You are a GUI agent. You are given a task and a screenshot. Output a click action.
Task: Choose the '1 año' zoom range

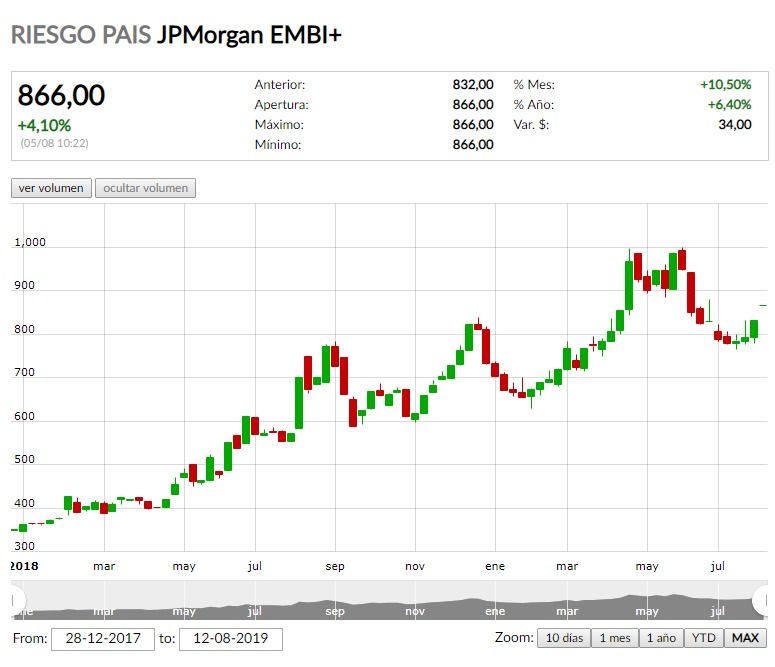pos(661,638)
